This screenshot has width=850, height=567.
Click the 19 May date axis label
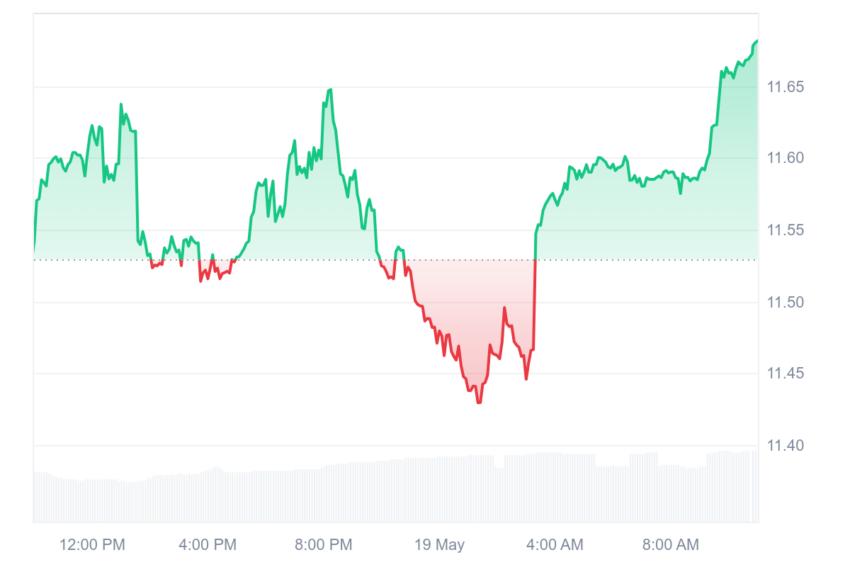point(440,544)
